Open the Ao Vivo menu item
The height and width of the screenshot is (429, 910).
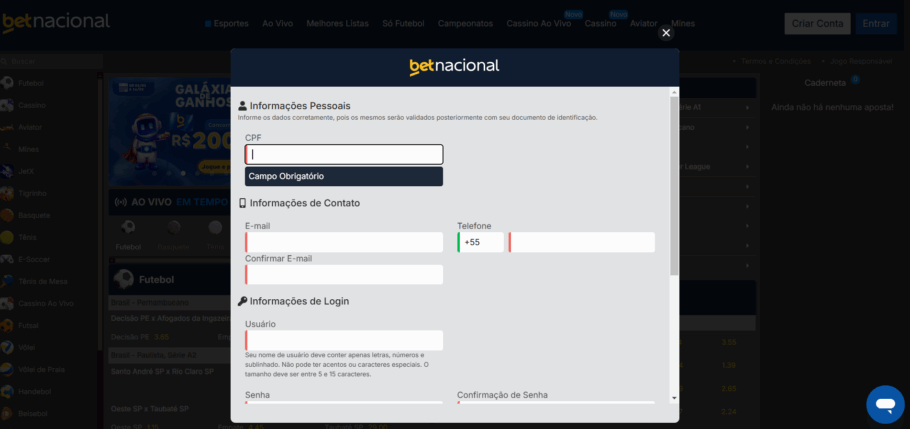[x=277, y=23]
